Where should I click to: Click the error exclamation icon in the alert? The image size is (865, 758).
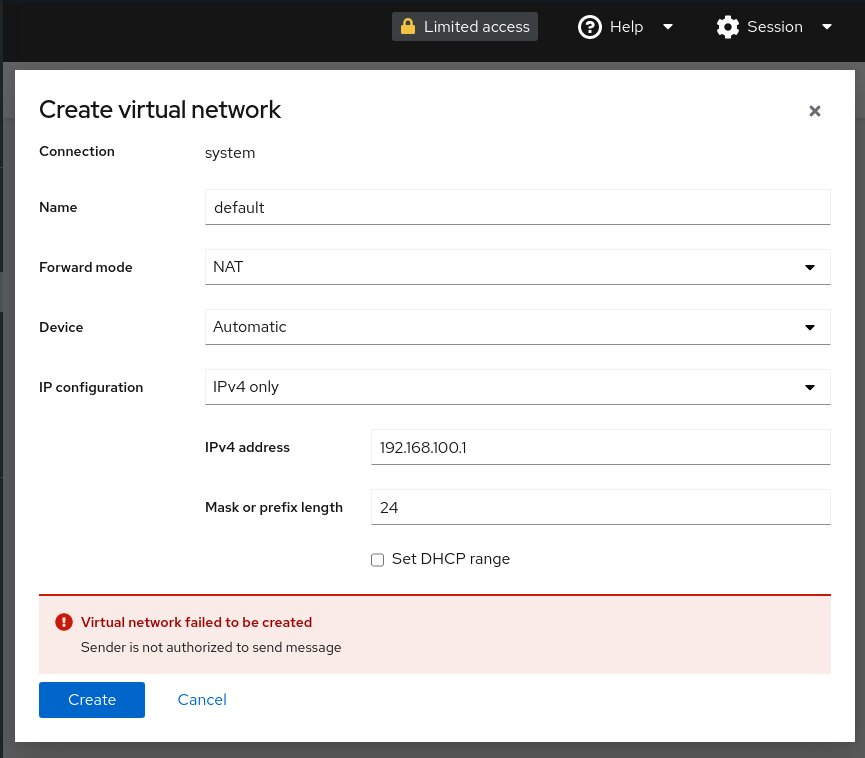(64, 621)
